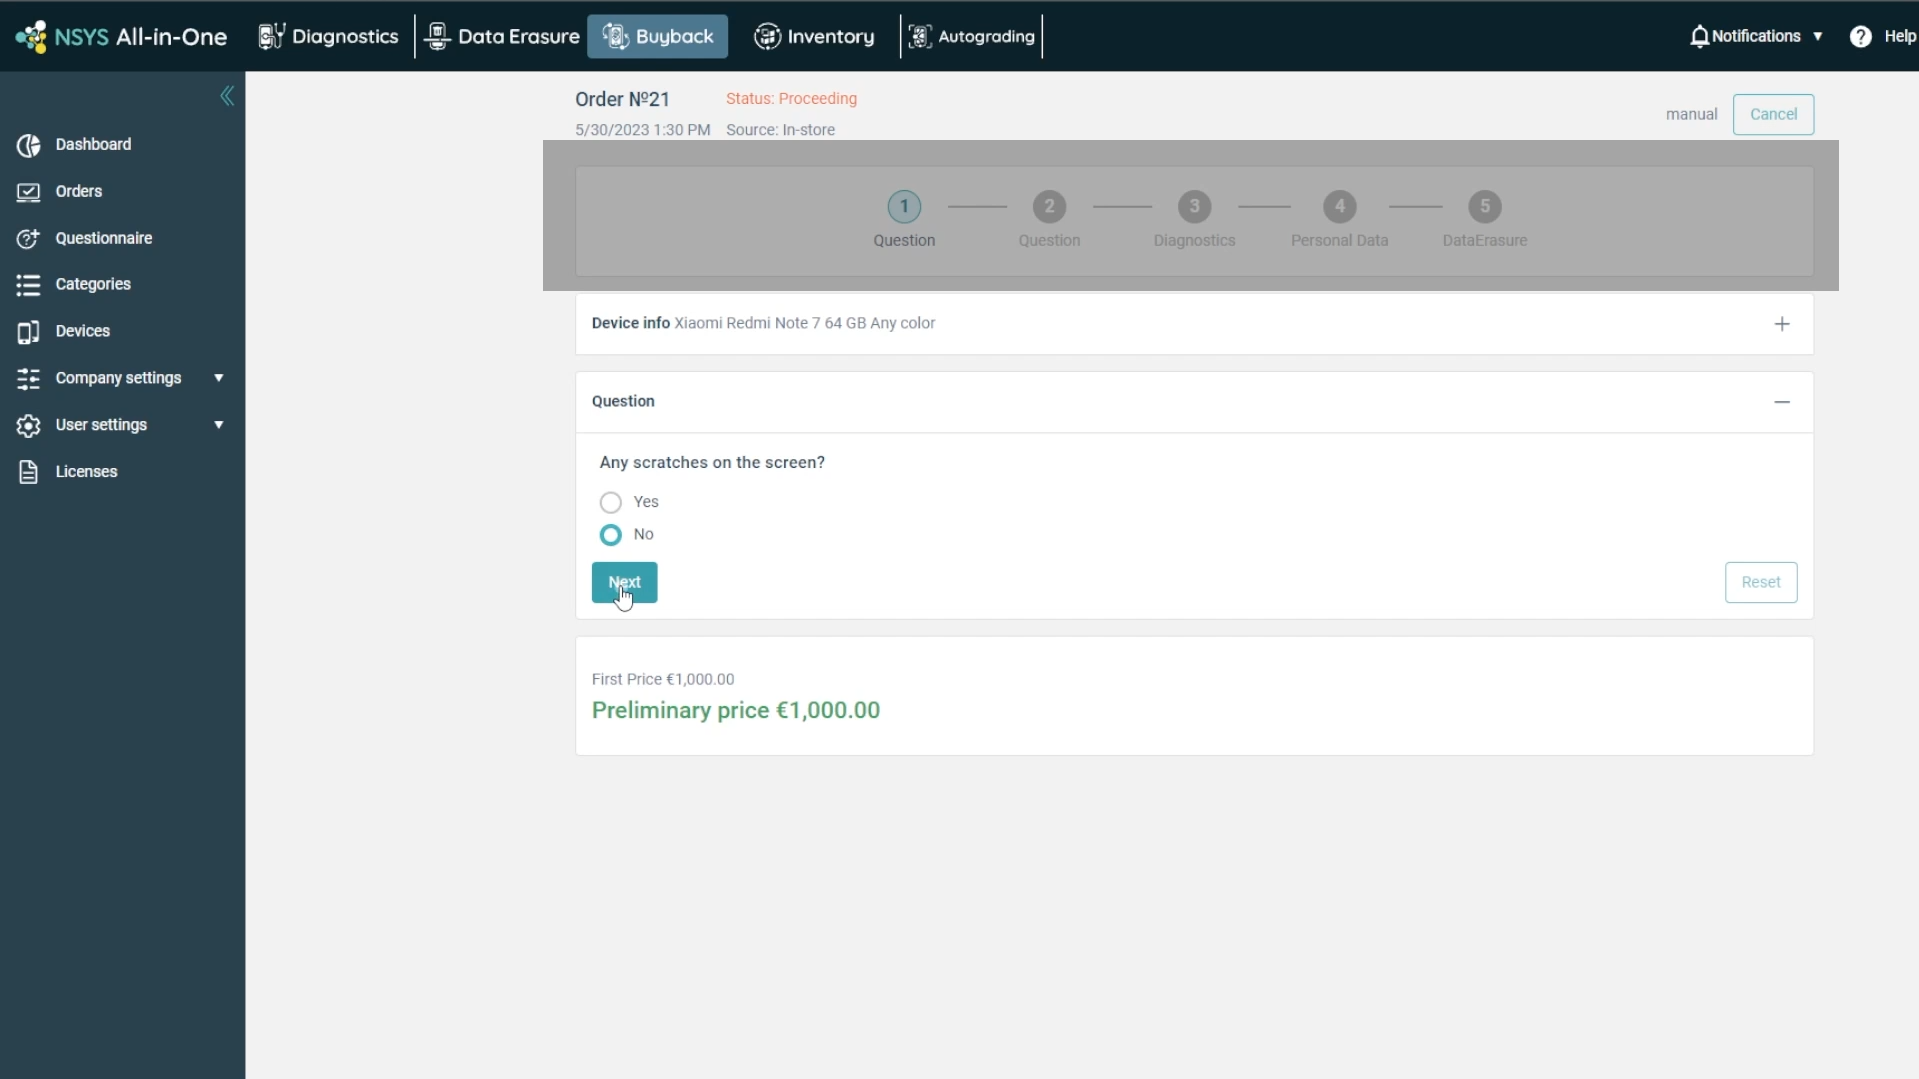
Task: Click the Diagnostics tab icon
Action: coord(271,36)
